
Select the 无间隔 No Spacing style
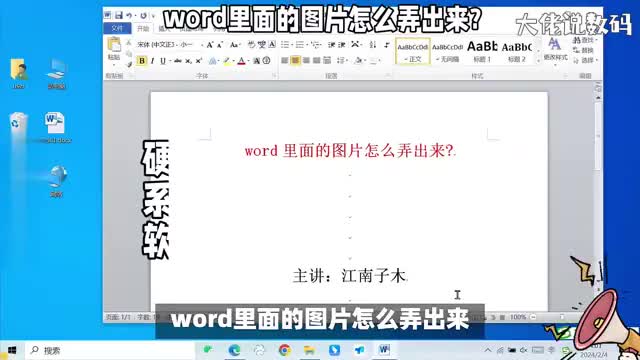click(x=447, y=52)
